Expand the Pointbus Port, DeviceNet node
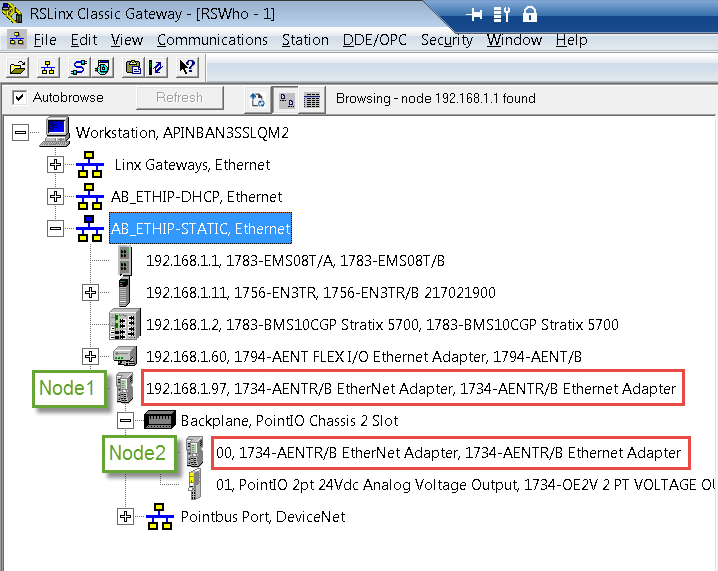The image size is (718, 571). (x=125, y=517)
